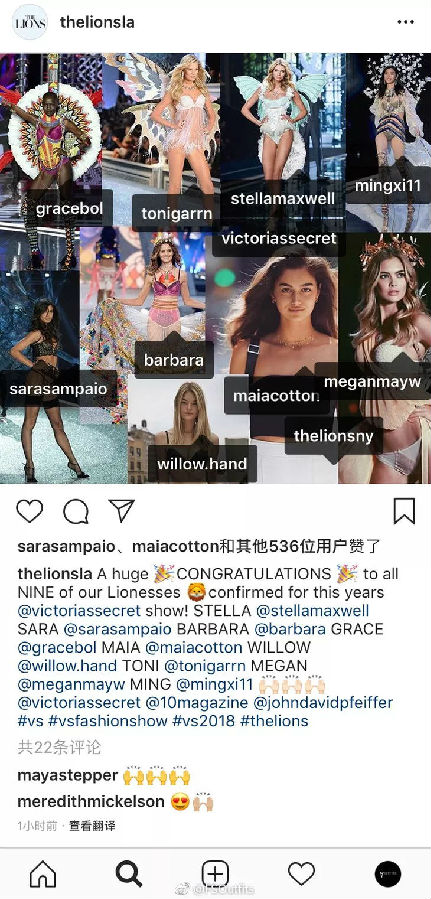Go to Home tab in bottom navigation
431x899 pixels.
43,874
